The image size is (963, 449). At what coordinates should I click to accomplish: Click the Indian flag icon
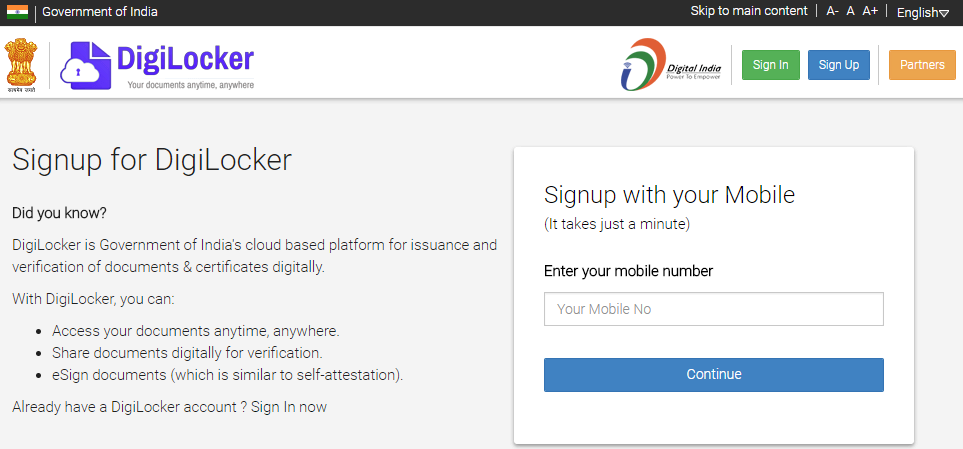click(17, 12)
